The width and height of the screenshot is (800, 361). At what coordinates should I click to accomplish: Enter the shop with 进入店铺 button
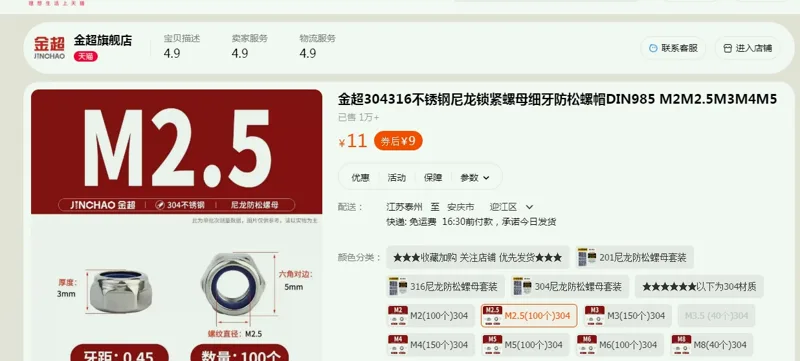pyautogui.click(x=747, y=48)
